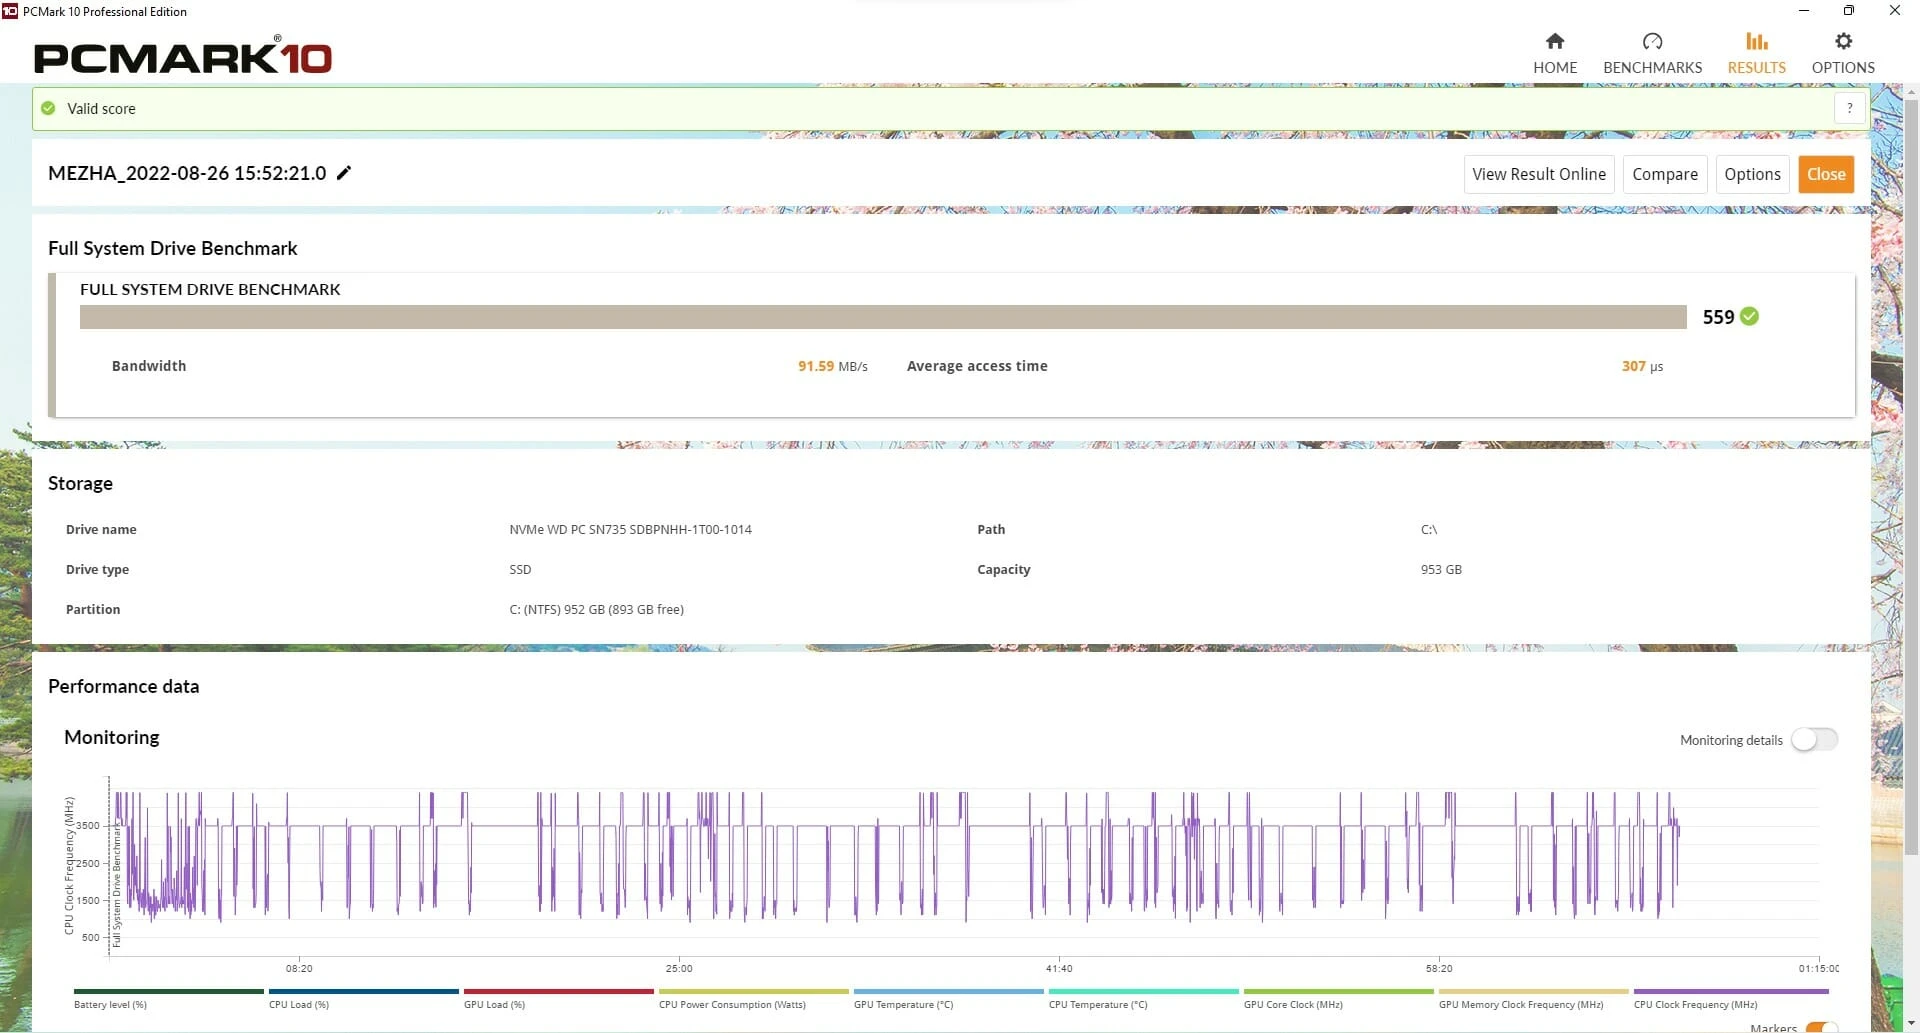The width and height of the screenshot is (1920, 1033).
Task: Click the Compare button
Action: pos(1664,174)
